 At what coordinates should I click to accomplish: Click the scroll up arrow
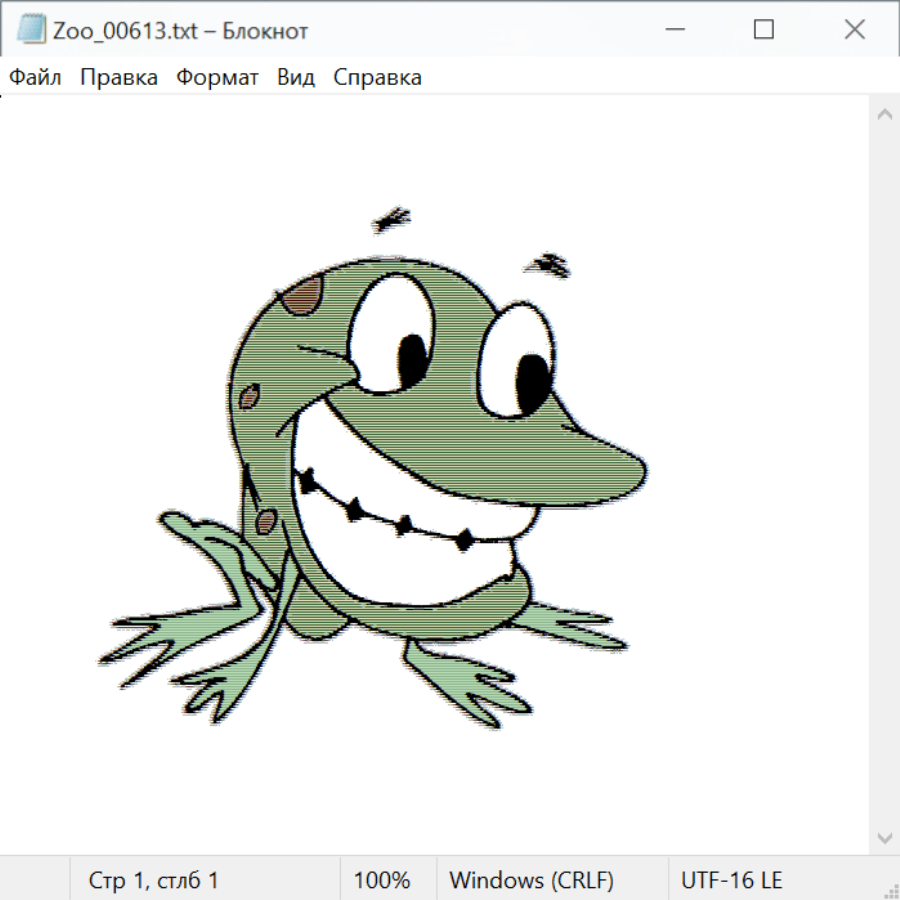coord(884,115)
